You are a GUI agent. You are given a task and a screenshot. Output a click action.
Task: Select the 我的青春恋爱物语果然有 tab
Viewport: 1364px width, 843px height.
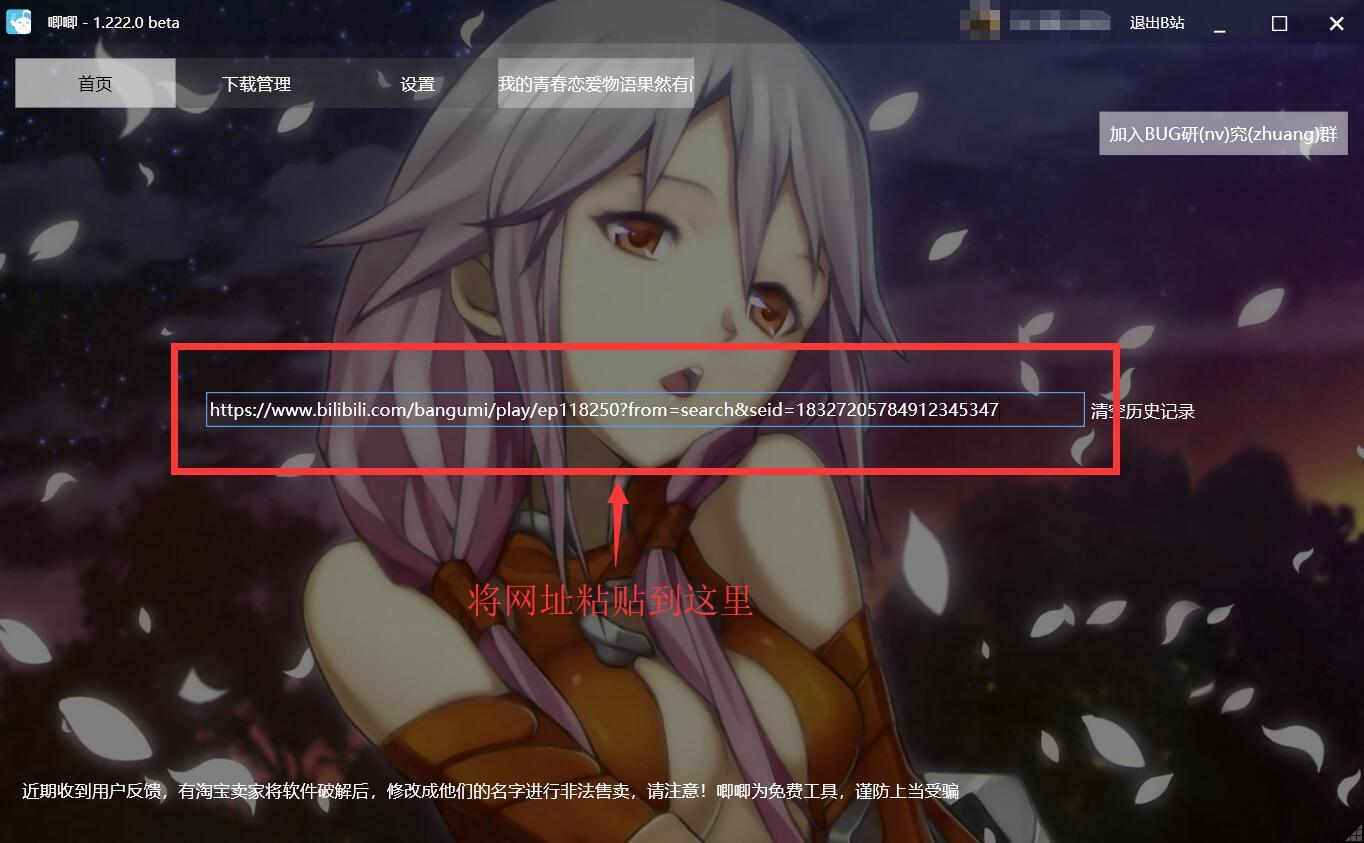pyautogui.click(x=596, y=83)
